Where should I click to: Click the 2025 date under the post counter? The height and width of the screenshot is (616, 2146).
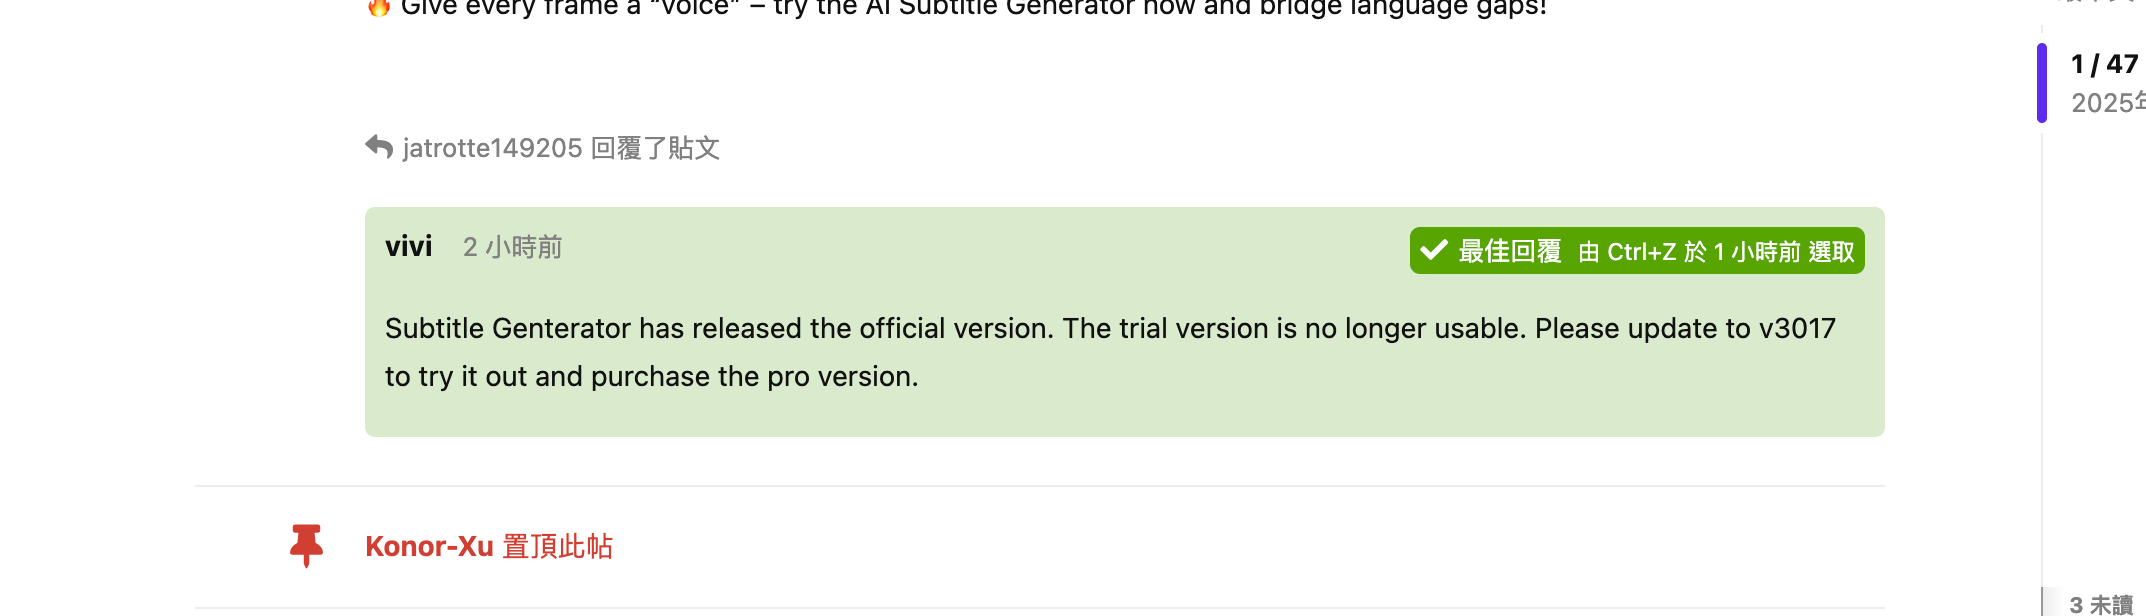(2108, 102)
